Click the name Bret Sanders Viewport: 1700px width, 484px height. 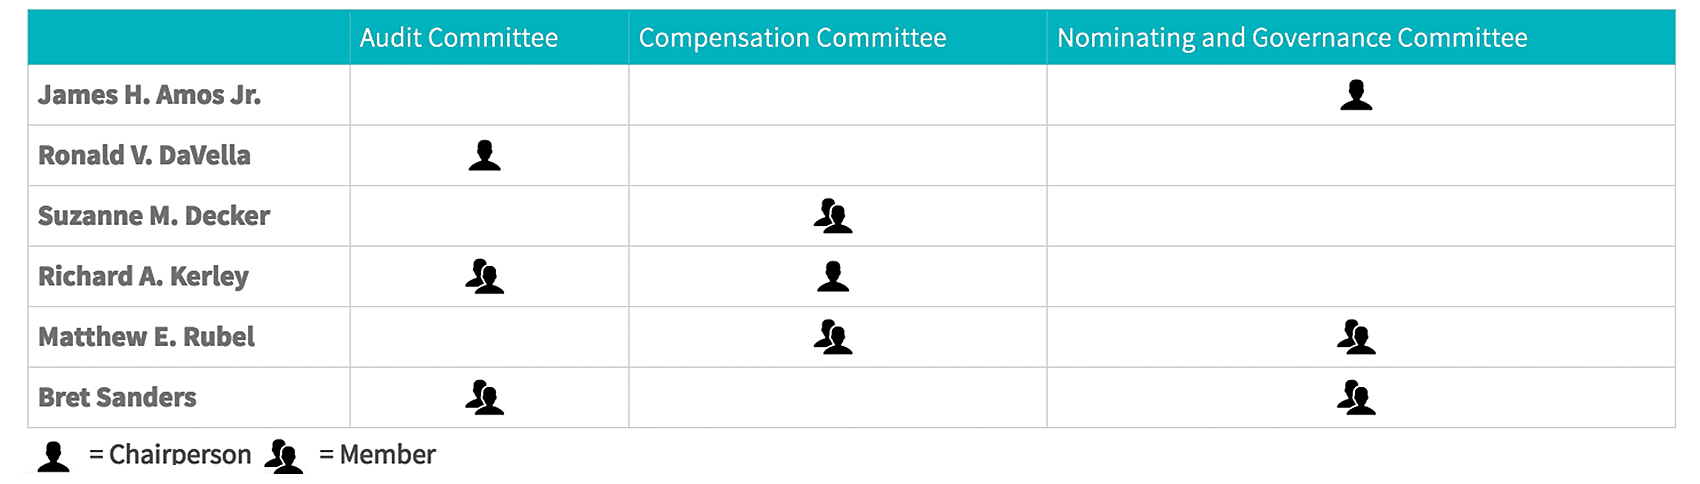117,398
